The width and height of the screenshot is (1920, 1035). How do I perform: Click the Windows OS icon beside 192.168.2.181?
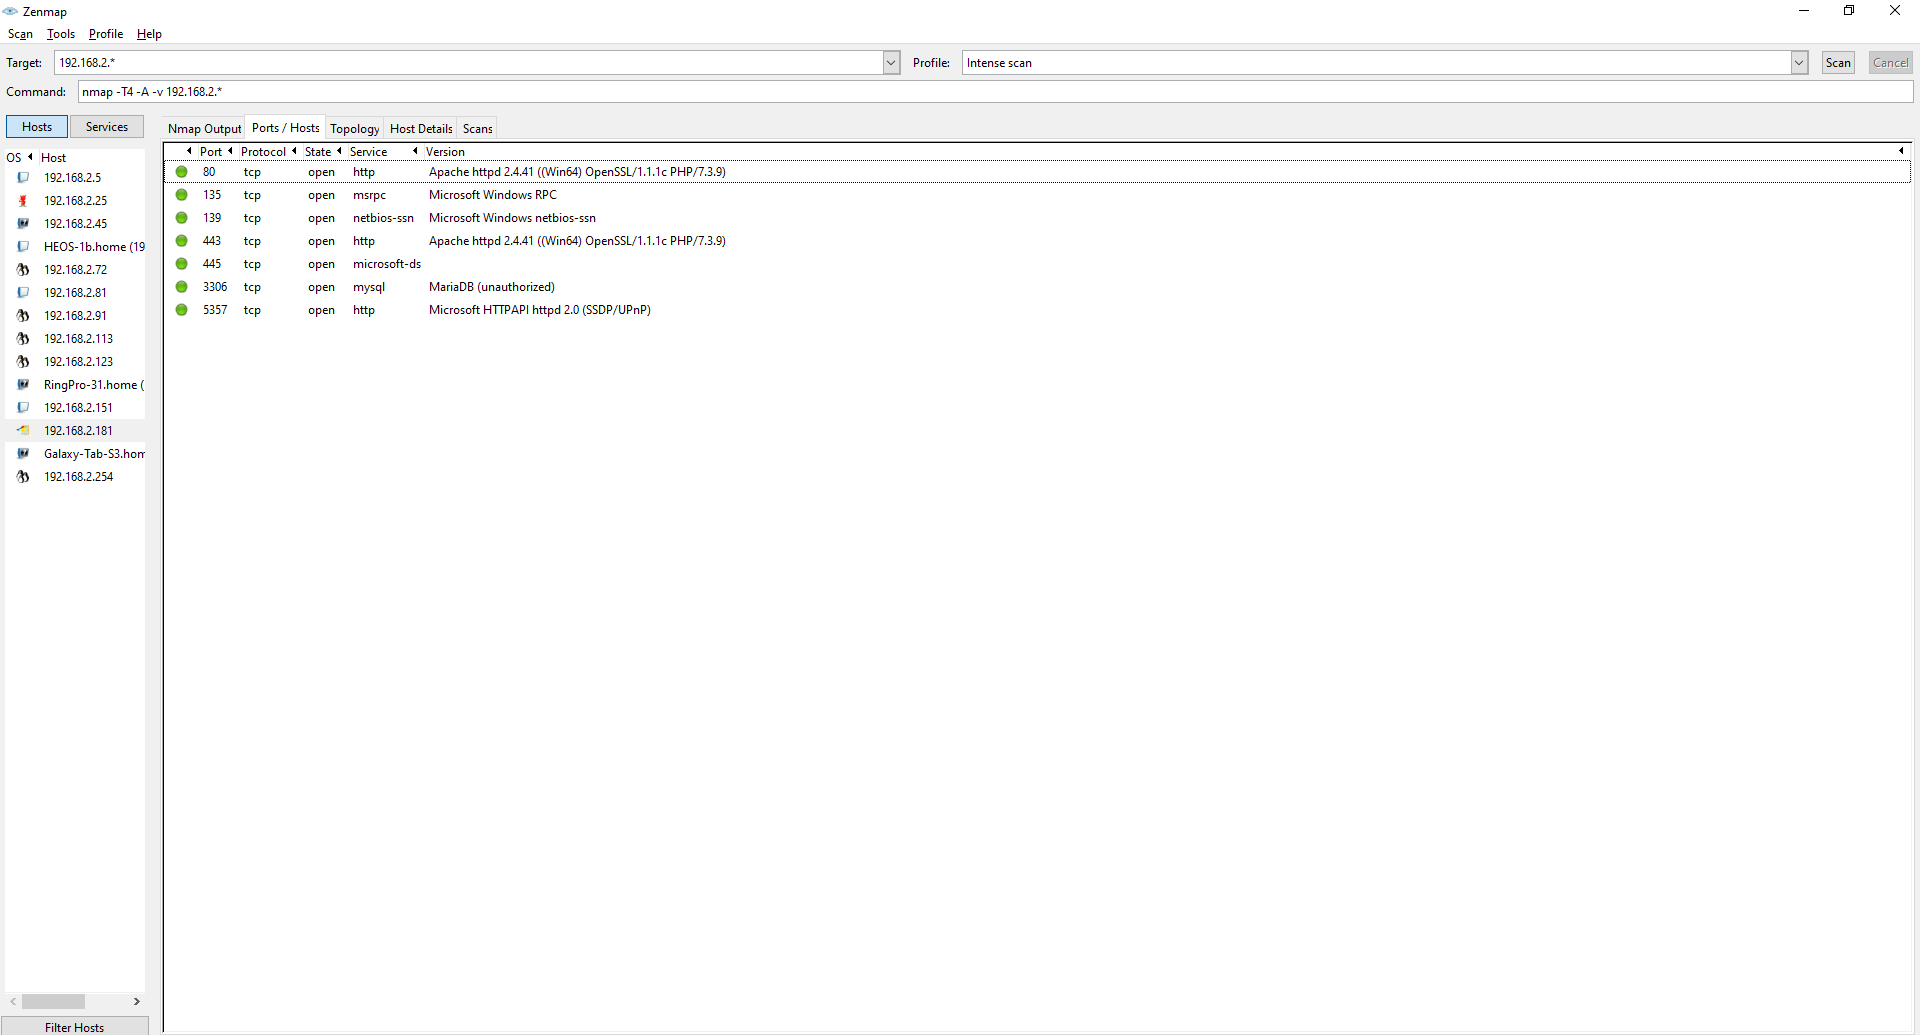23,430
